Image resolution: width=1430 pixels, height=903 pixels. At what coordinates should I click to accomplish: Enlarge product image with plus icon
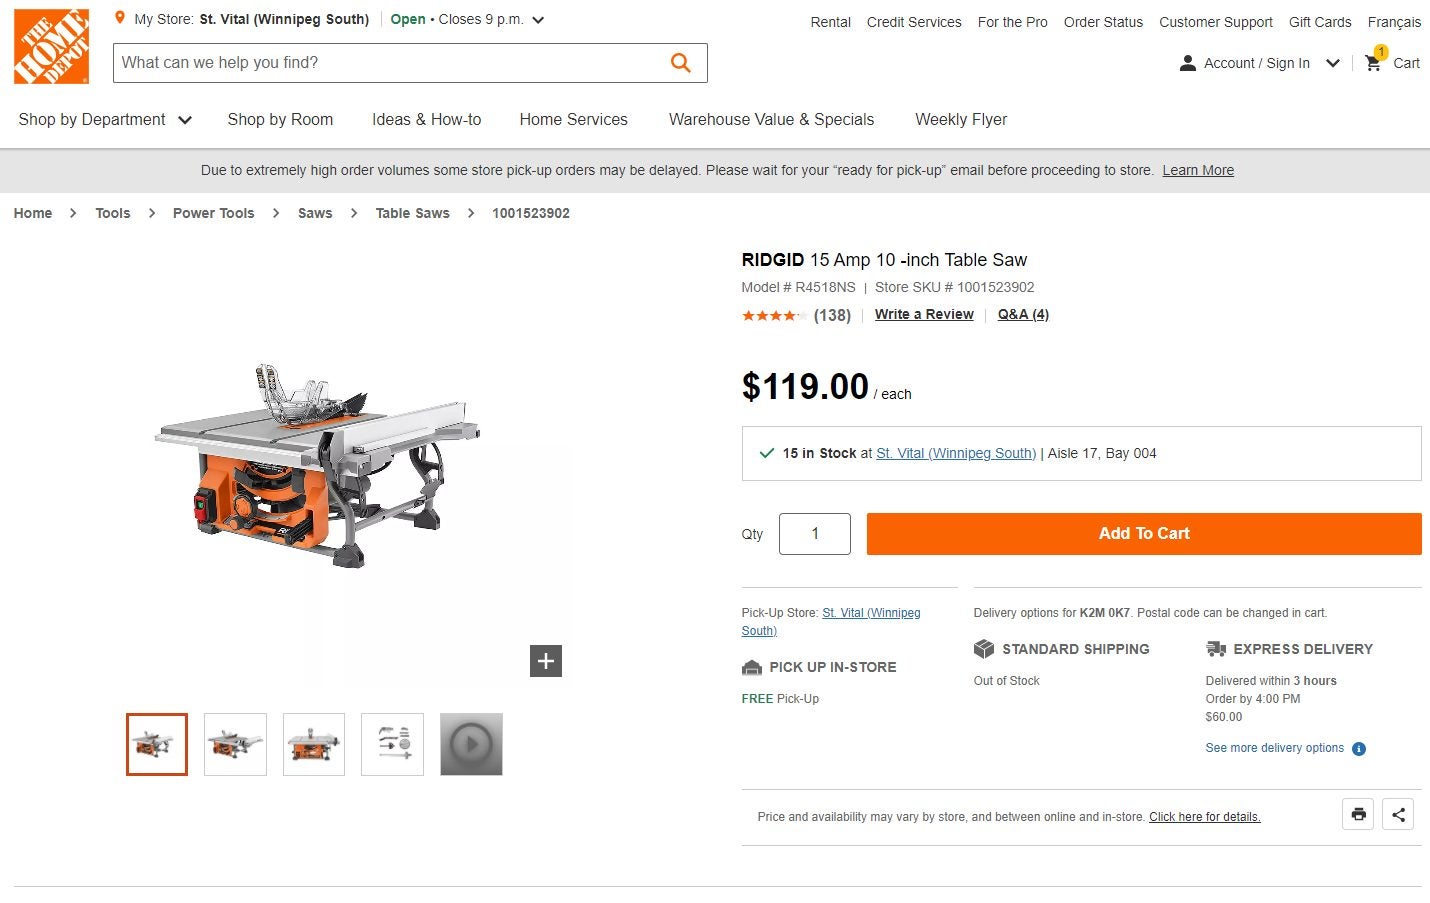pos(546,661)
